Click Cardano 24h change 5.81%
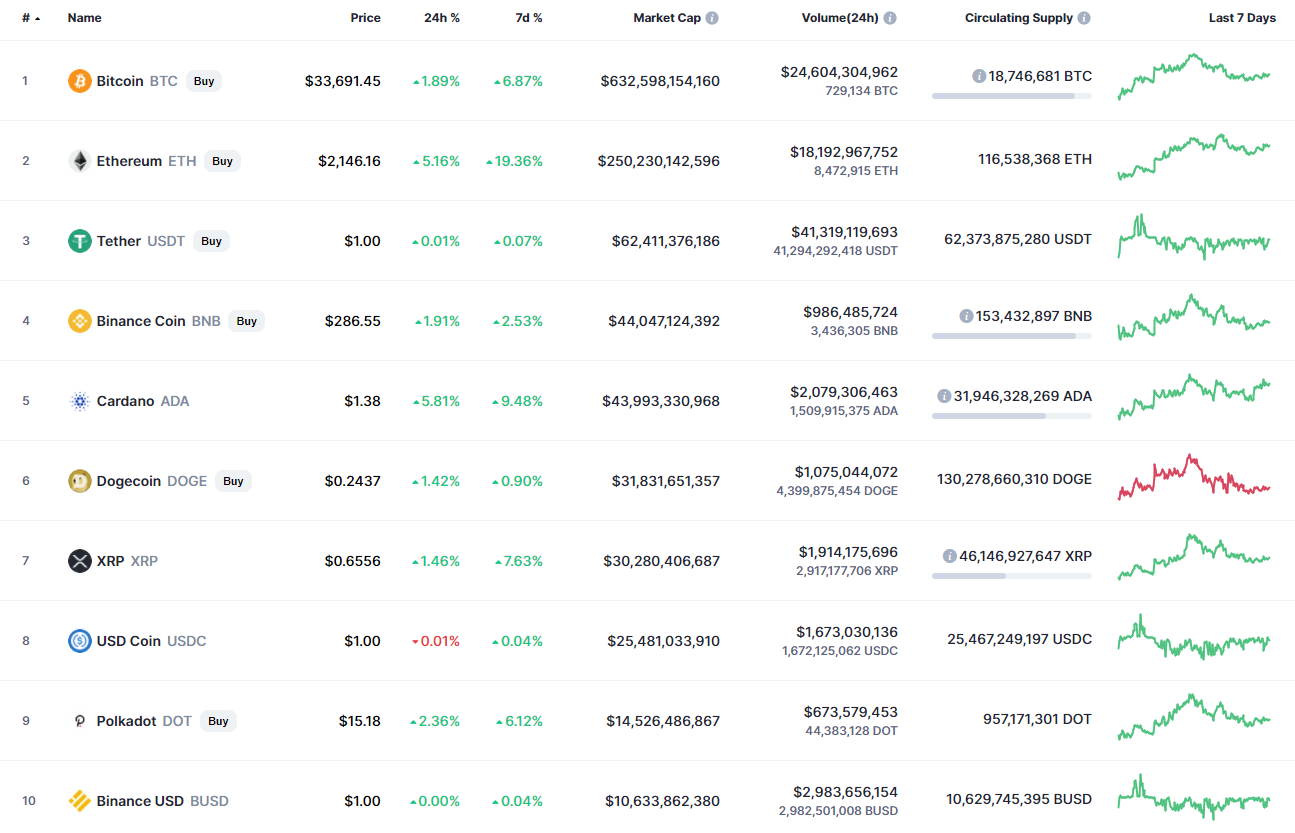Image resolution: width=1295 pixels, height=833 pixels. click(436, 401)
